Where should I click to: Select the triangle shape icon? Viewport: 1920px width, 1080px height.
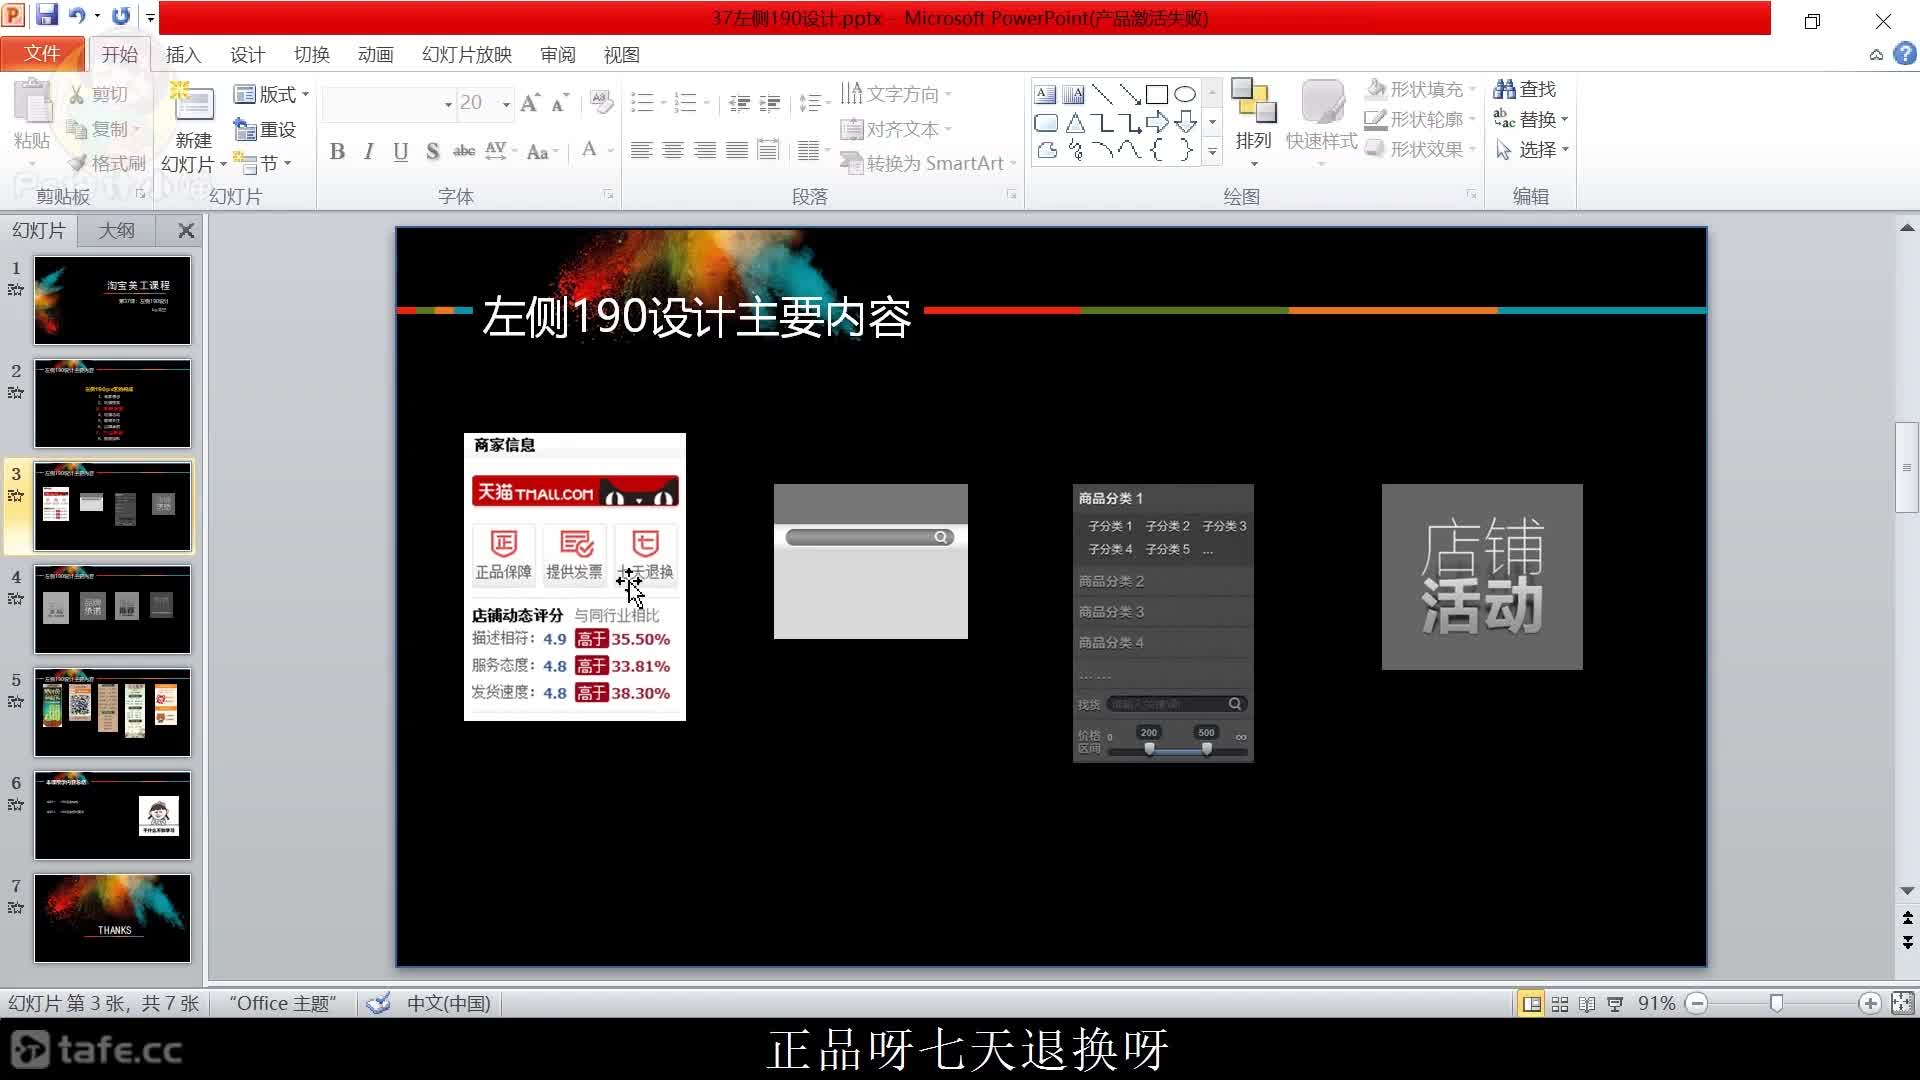[1075, 122]
